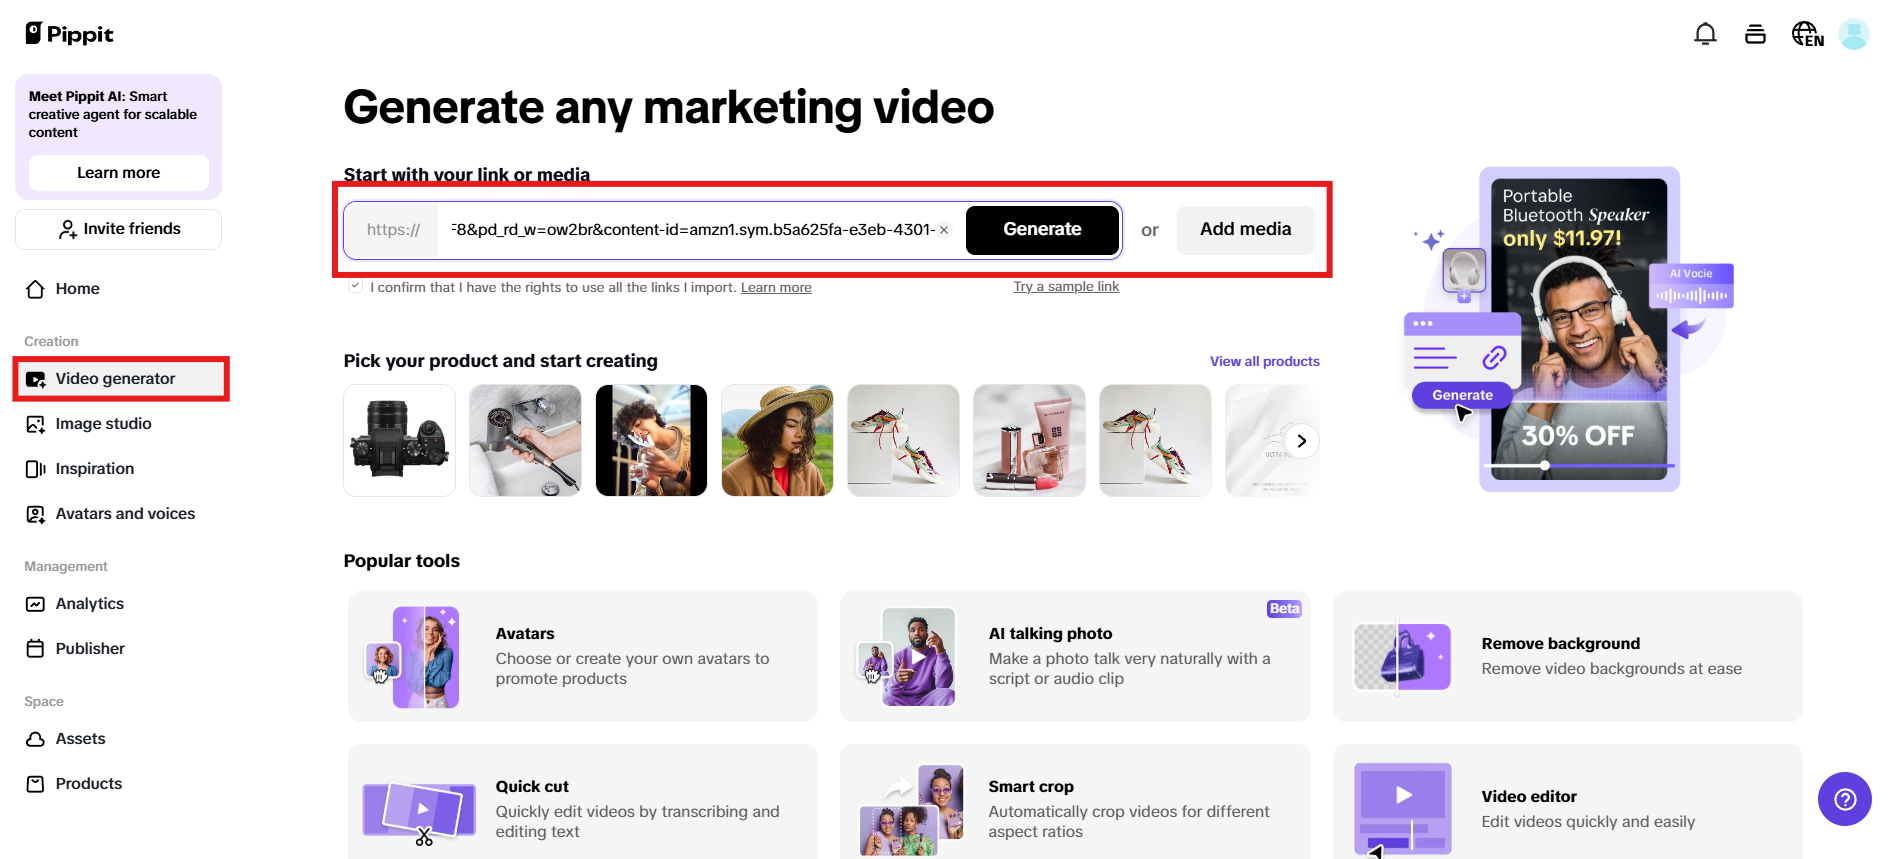Click the Avatars tool illustration icon
The width and height of the screenshot is (1900, 859).
[412, 657]
